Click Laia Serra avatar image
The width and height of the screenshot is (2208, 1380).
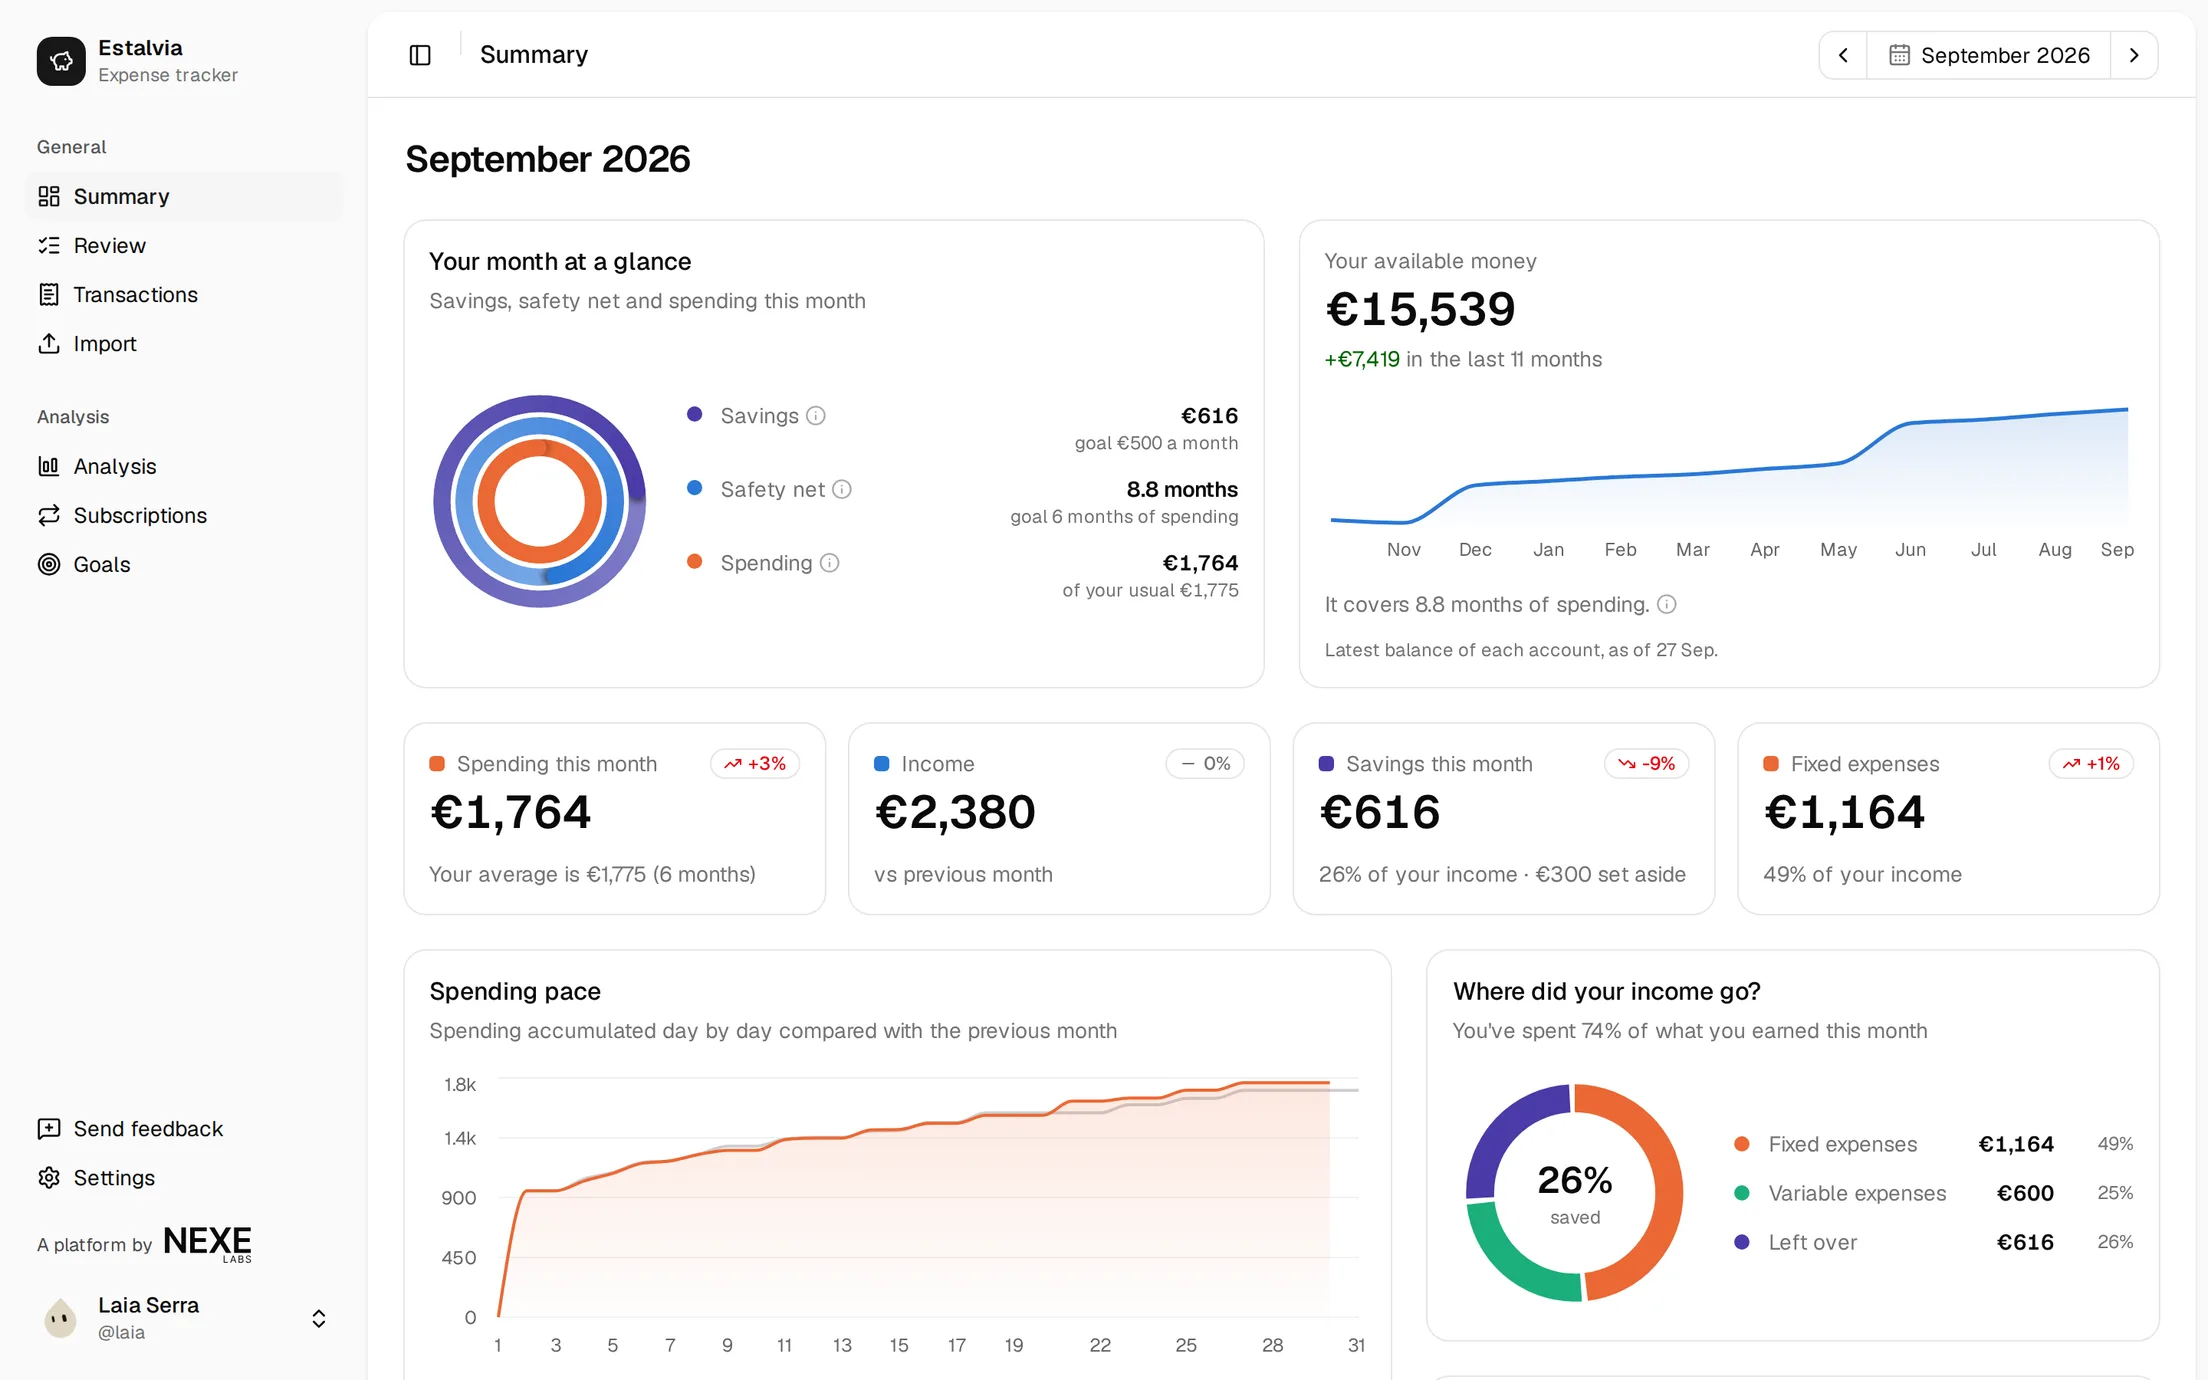61,1318
